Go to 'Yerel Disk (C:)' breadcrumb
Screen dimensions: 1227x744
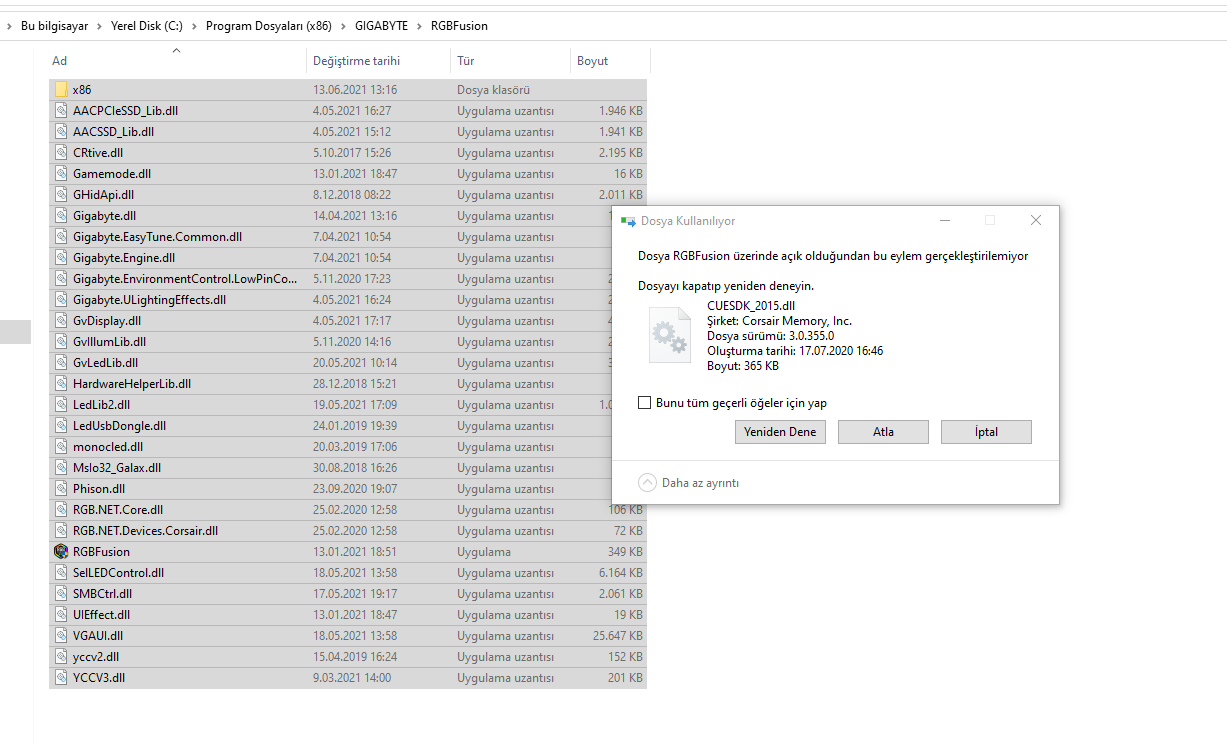(x=147, y=26)
